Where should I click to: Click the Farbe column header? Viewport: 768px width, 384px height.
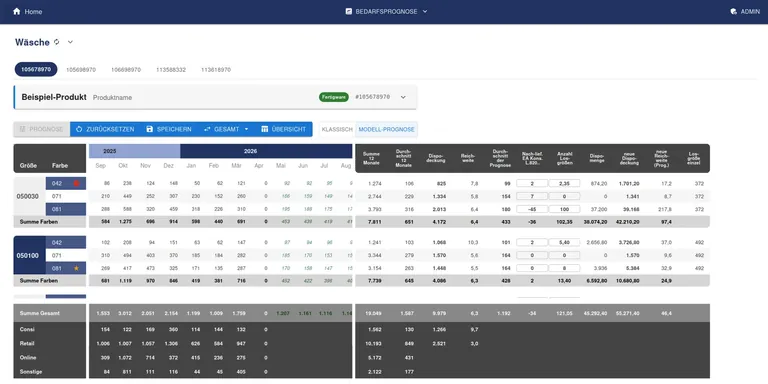pyautogui.click(x=60, y=166)
